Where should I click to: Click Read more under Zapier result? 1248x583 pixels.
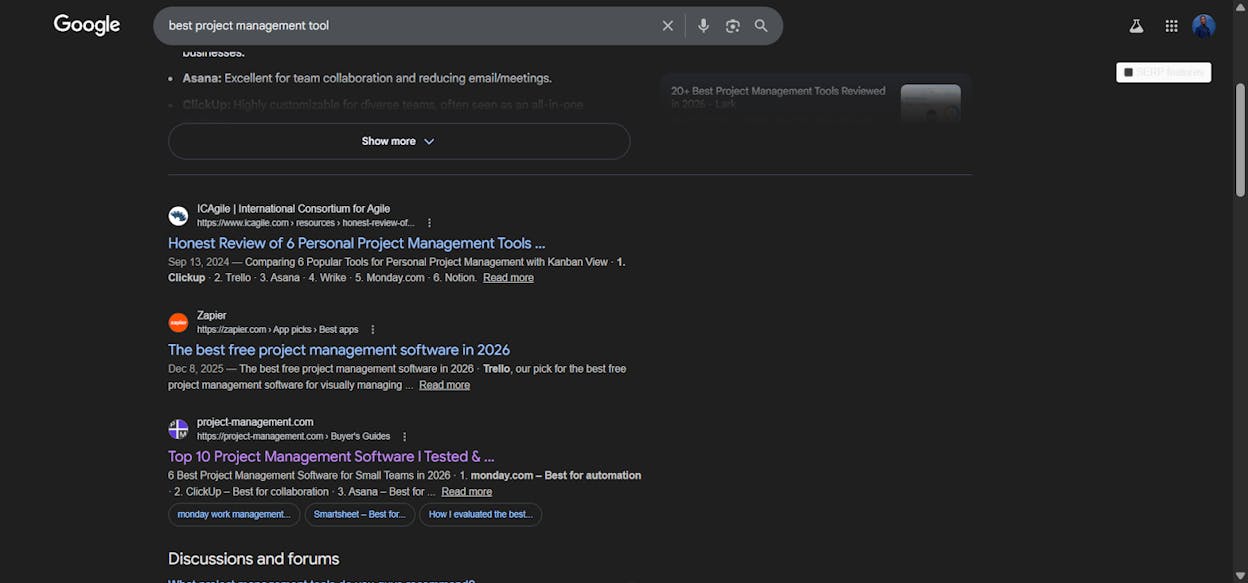pos(444,385)
